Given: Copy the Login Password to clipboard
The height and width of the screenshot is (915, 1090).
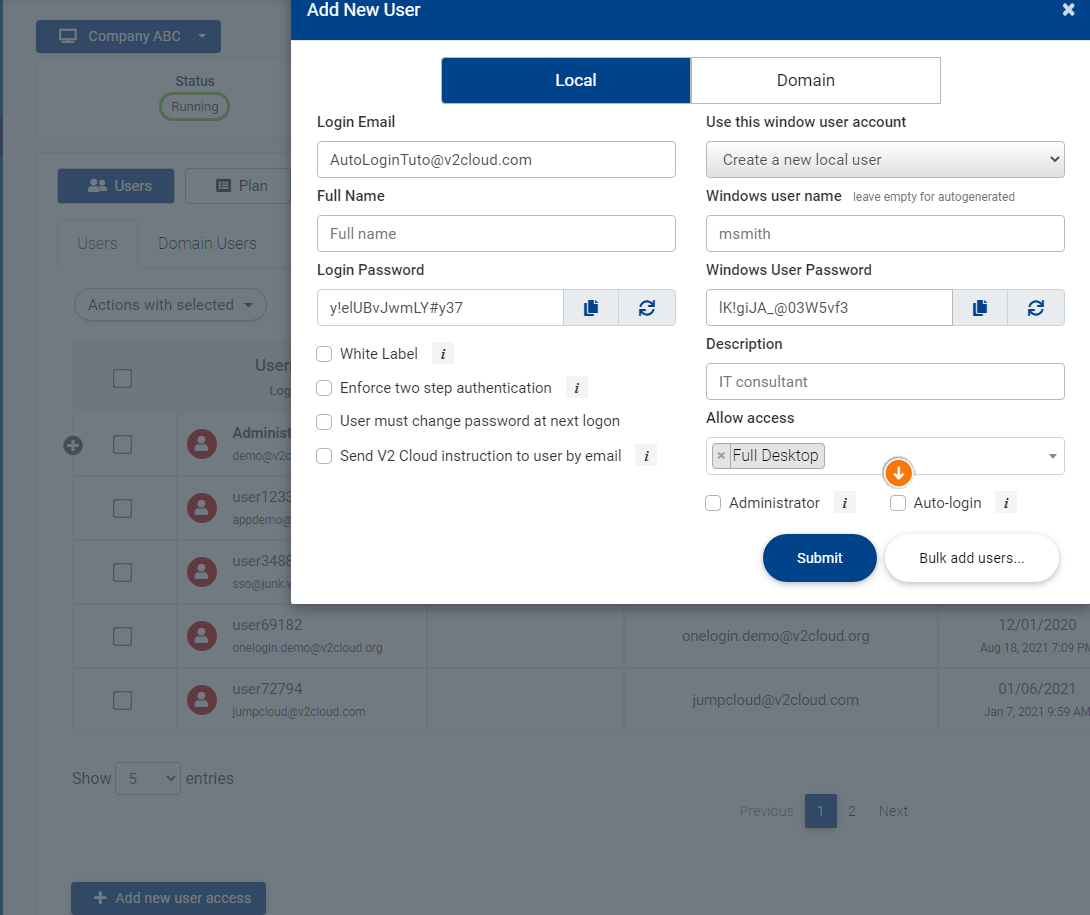Looking at the screenshot, I should [x=591, y=307].
